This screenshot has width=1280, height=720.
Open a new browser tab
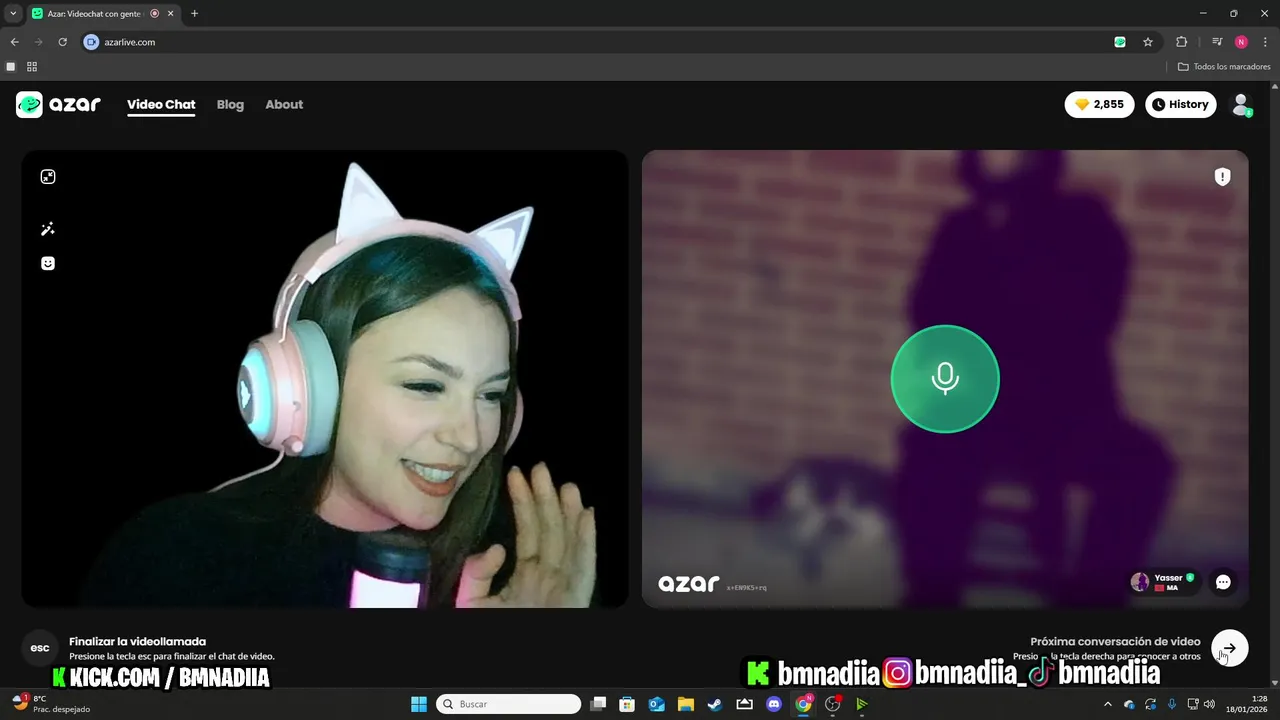[x=194, y=14]
